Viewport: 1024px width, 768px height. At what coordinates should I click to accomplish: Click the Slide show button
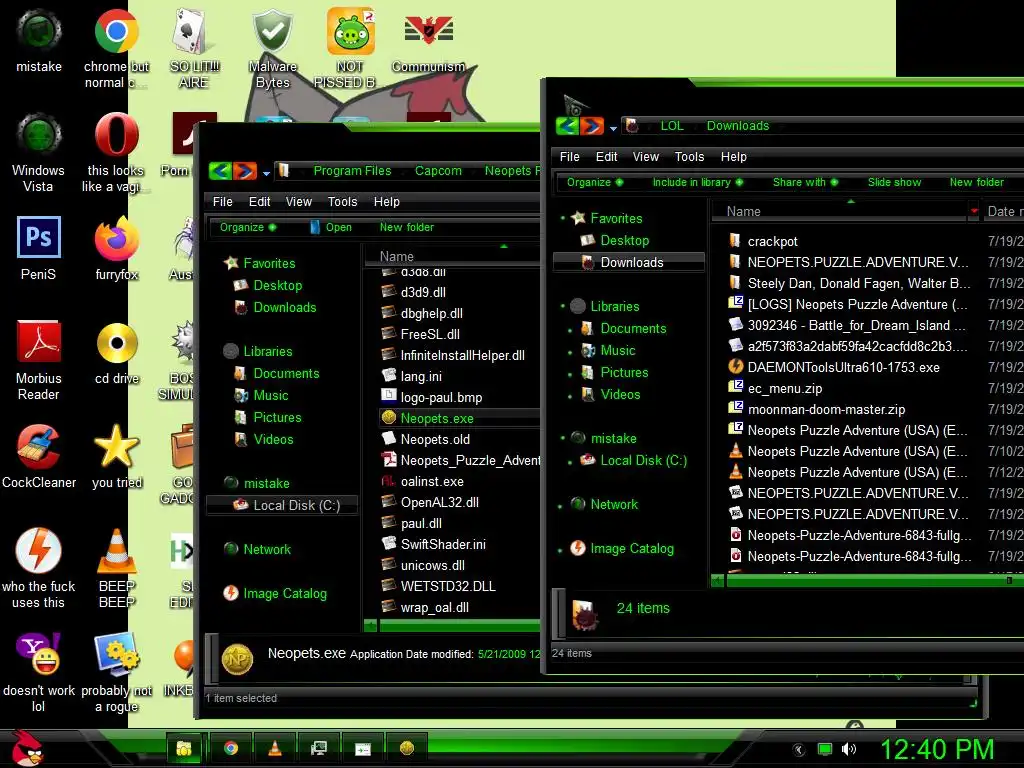pyautogui.click(x=894, y=182)
